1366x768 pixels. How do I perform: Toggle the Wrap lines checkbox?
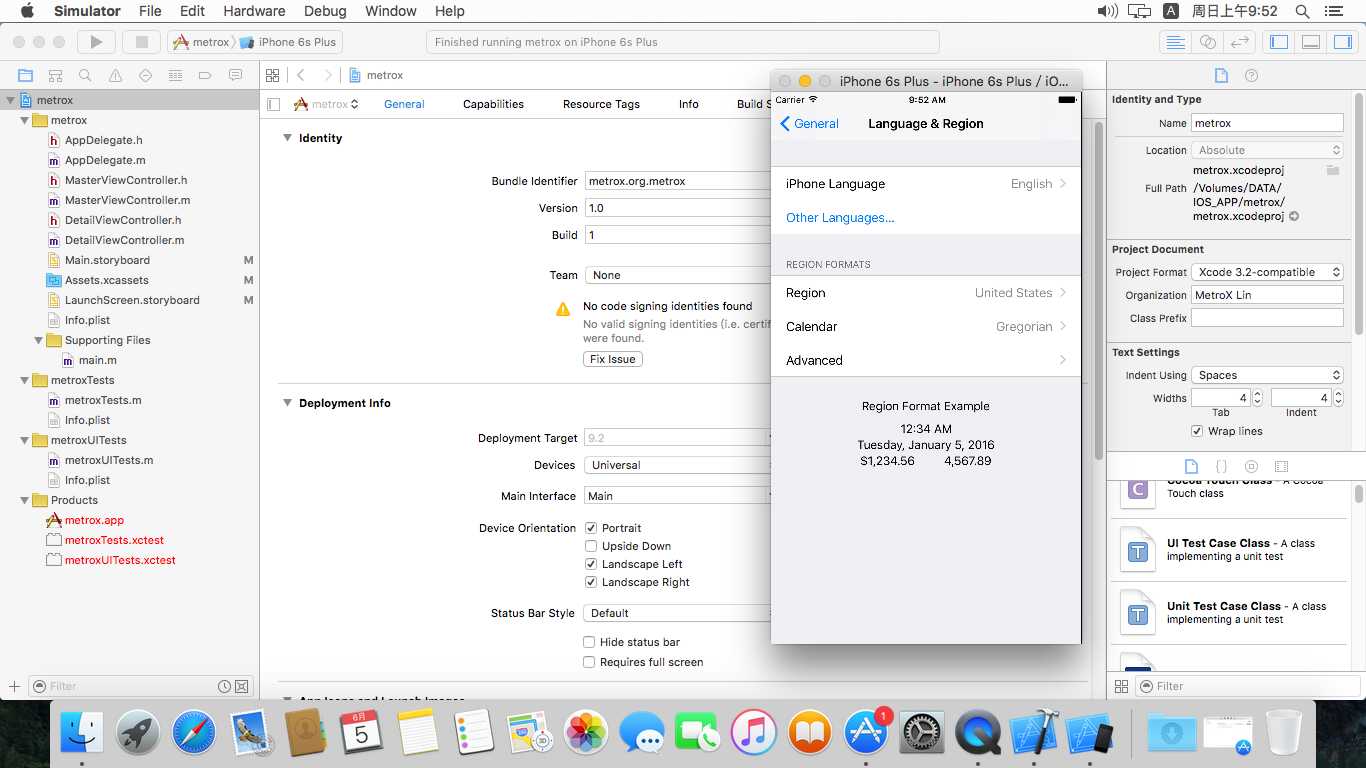tap(1197, 431)
